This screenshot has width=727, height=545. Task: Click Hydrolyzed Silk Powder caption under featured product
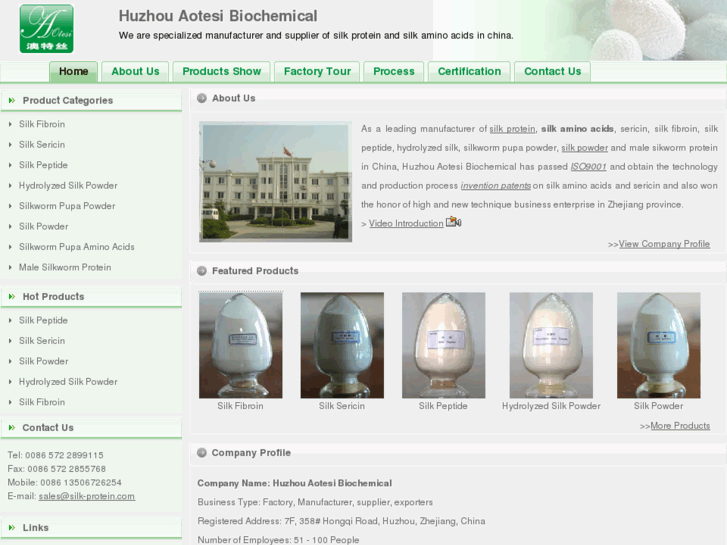[x=551, y=406]
